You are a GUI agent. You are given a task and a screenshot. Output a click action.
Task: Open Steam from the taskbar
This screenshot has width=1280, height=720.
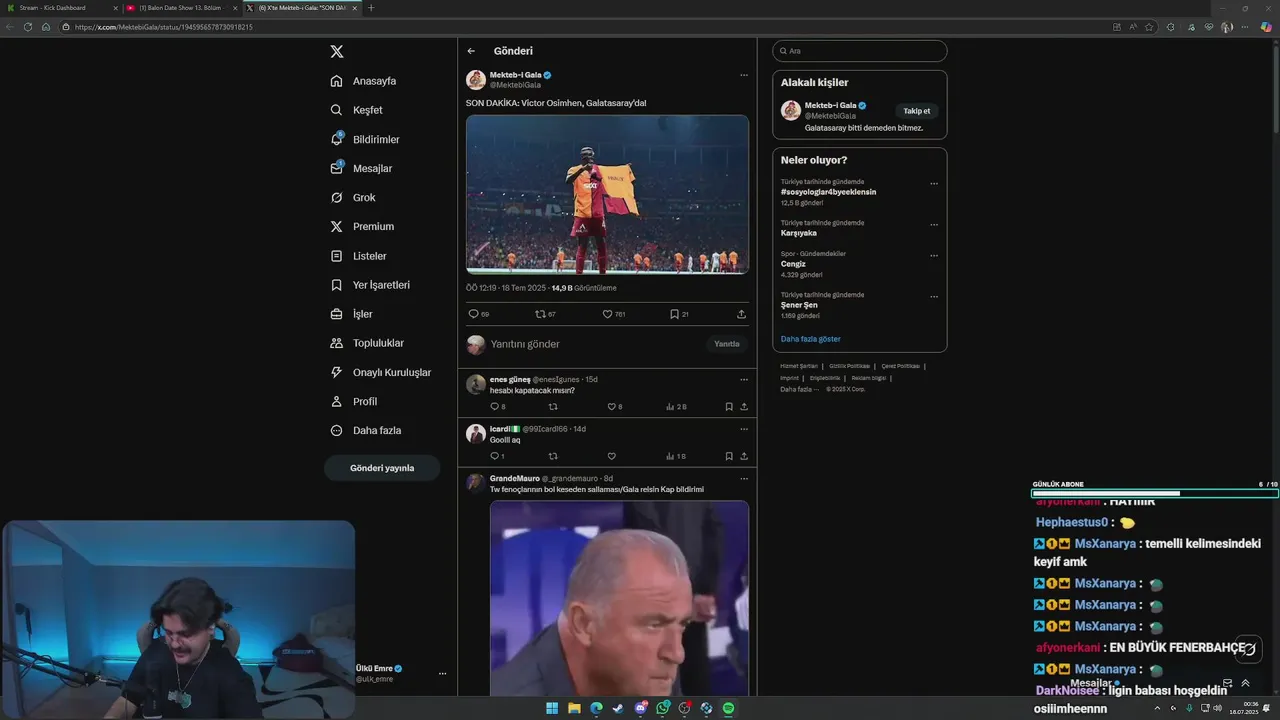(618, 708)
